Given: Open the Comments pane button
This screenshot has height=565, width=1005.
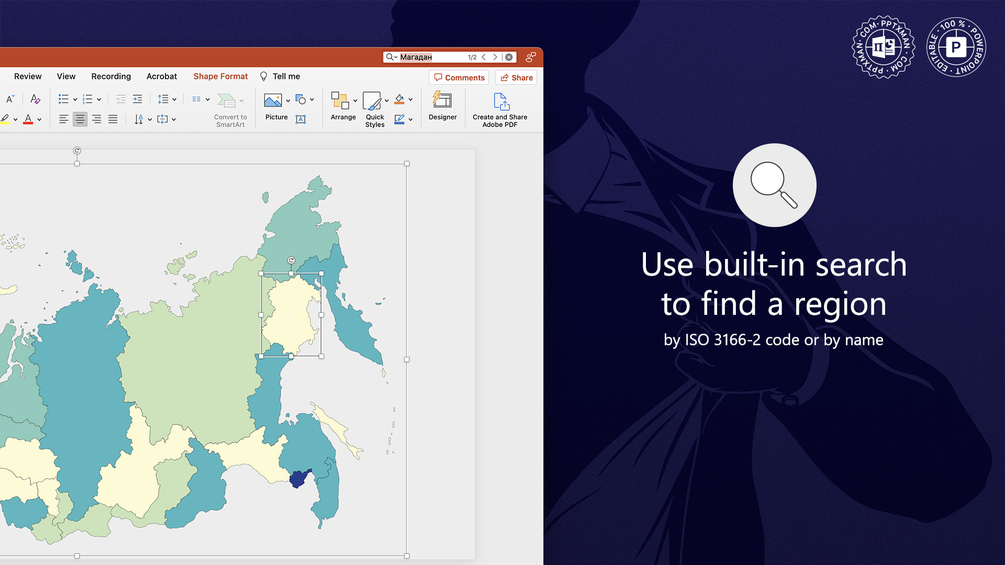Looking at the screenshot, I should pyautogui.click(x=459, y=78).
